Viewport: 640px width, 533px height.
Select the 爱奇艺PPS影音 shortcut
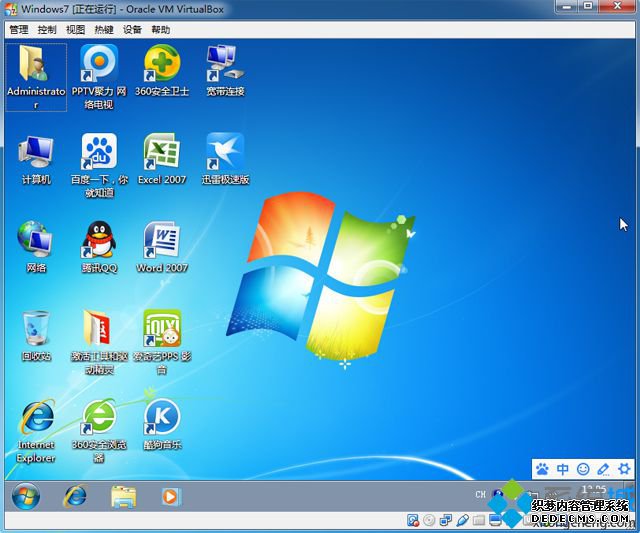[x=162, y=342]
